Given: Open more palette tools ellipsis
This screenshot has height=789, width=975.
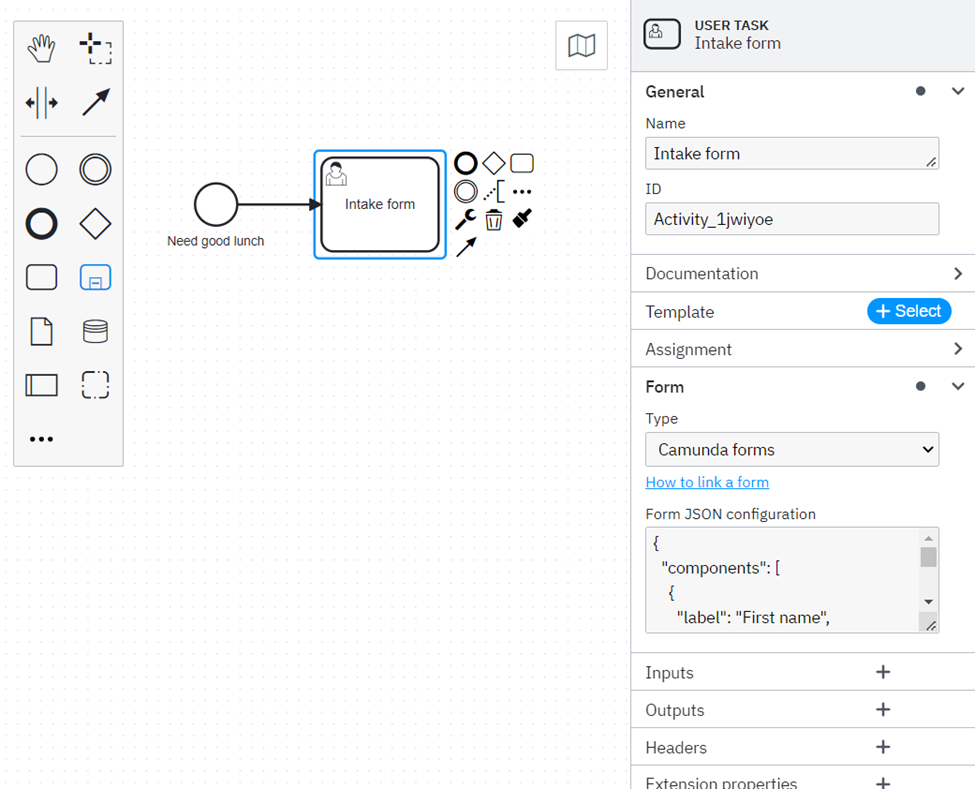Looking at the screenshot, I should pos(42,439).
